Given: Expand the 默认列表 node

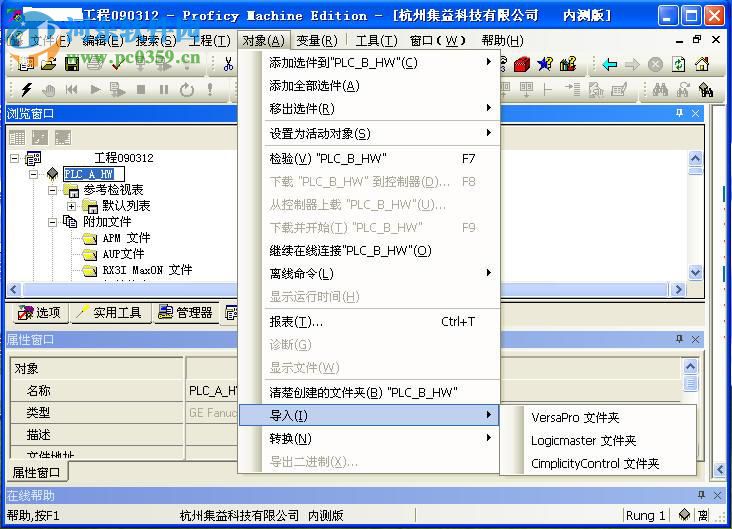Looking at the screenshot, I should 71,206.
